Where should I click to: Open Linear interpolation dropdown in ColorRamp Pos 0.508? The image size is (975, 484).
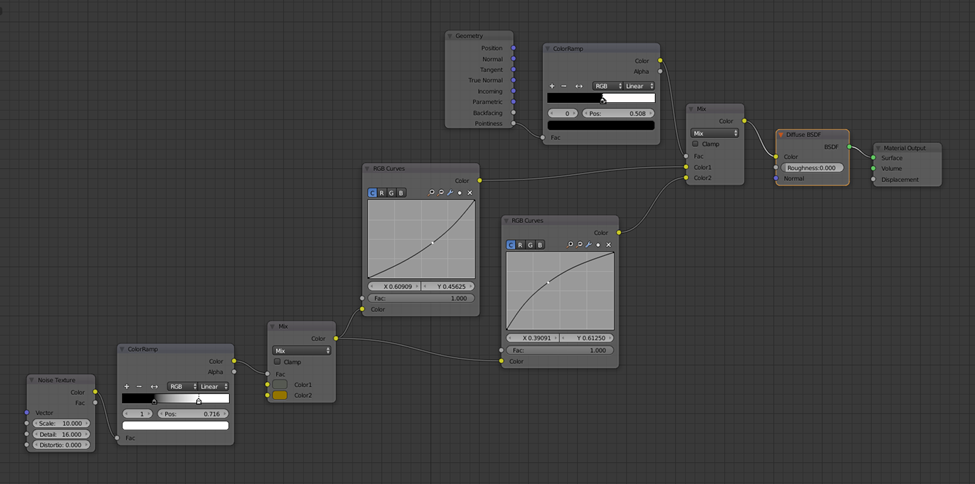click(x=639, y=86)
